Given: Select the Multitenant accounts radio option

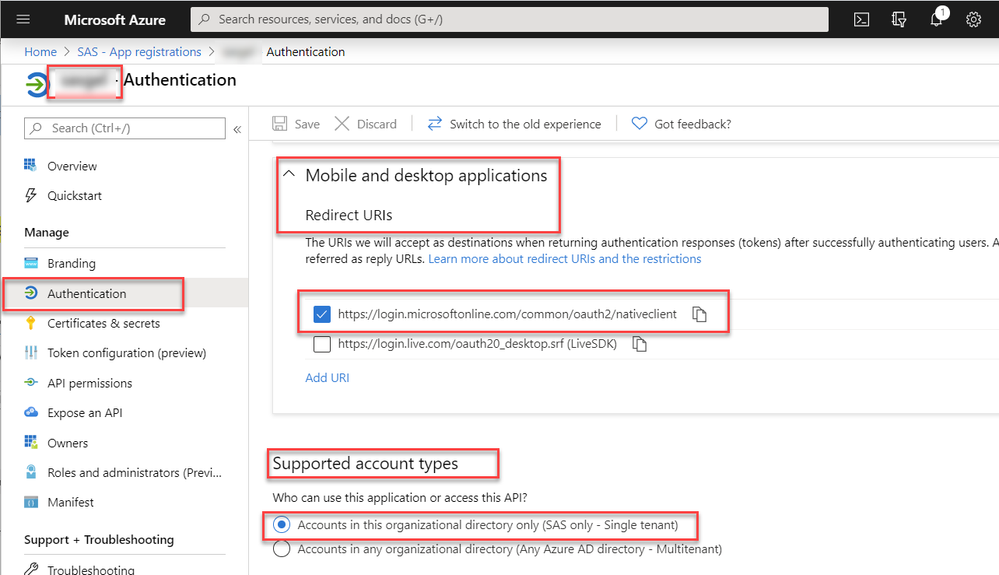Looking at the screenshot, I should coord(281,549).
